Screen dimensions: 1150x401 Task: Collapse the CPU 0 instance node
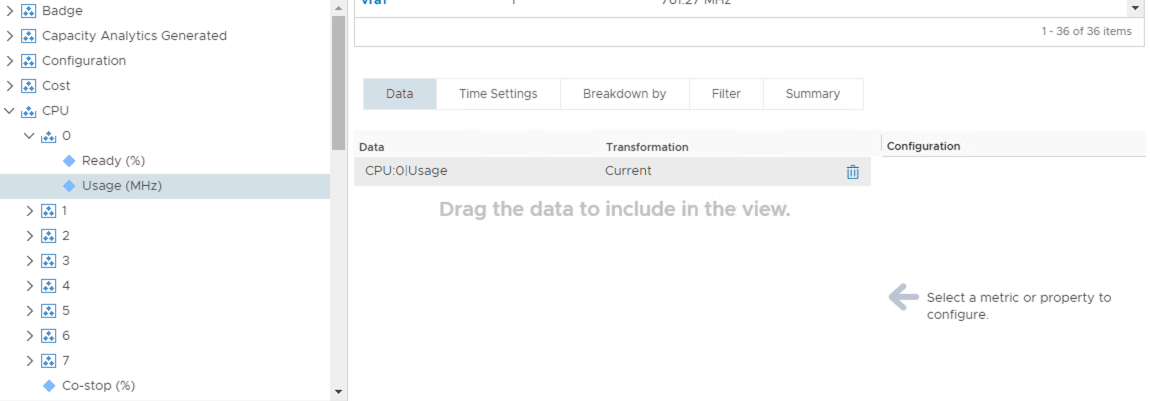(x=29, y=136)
